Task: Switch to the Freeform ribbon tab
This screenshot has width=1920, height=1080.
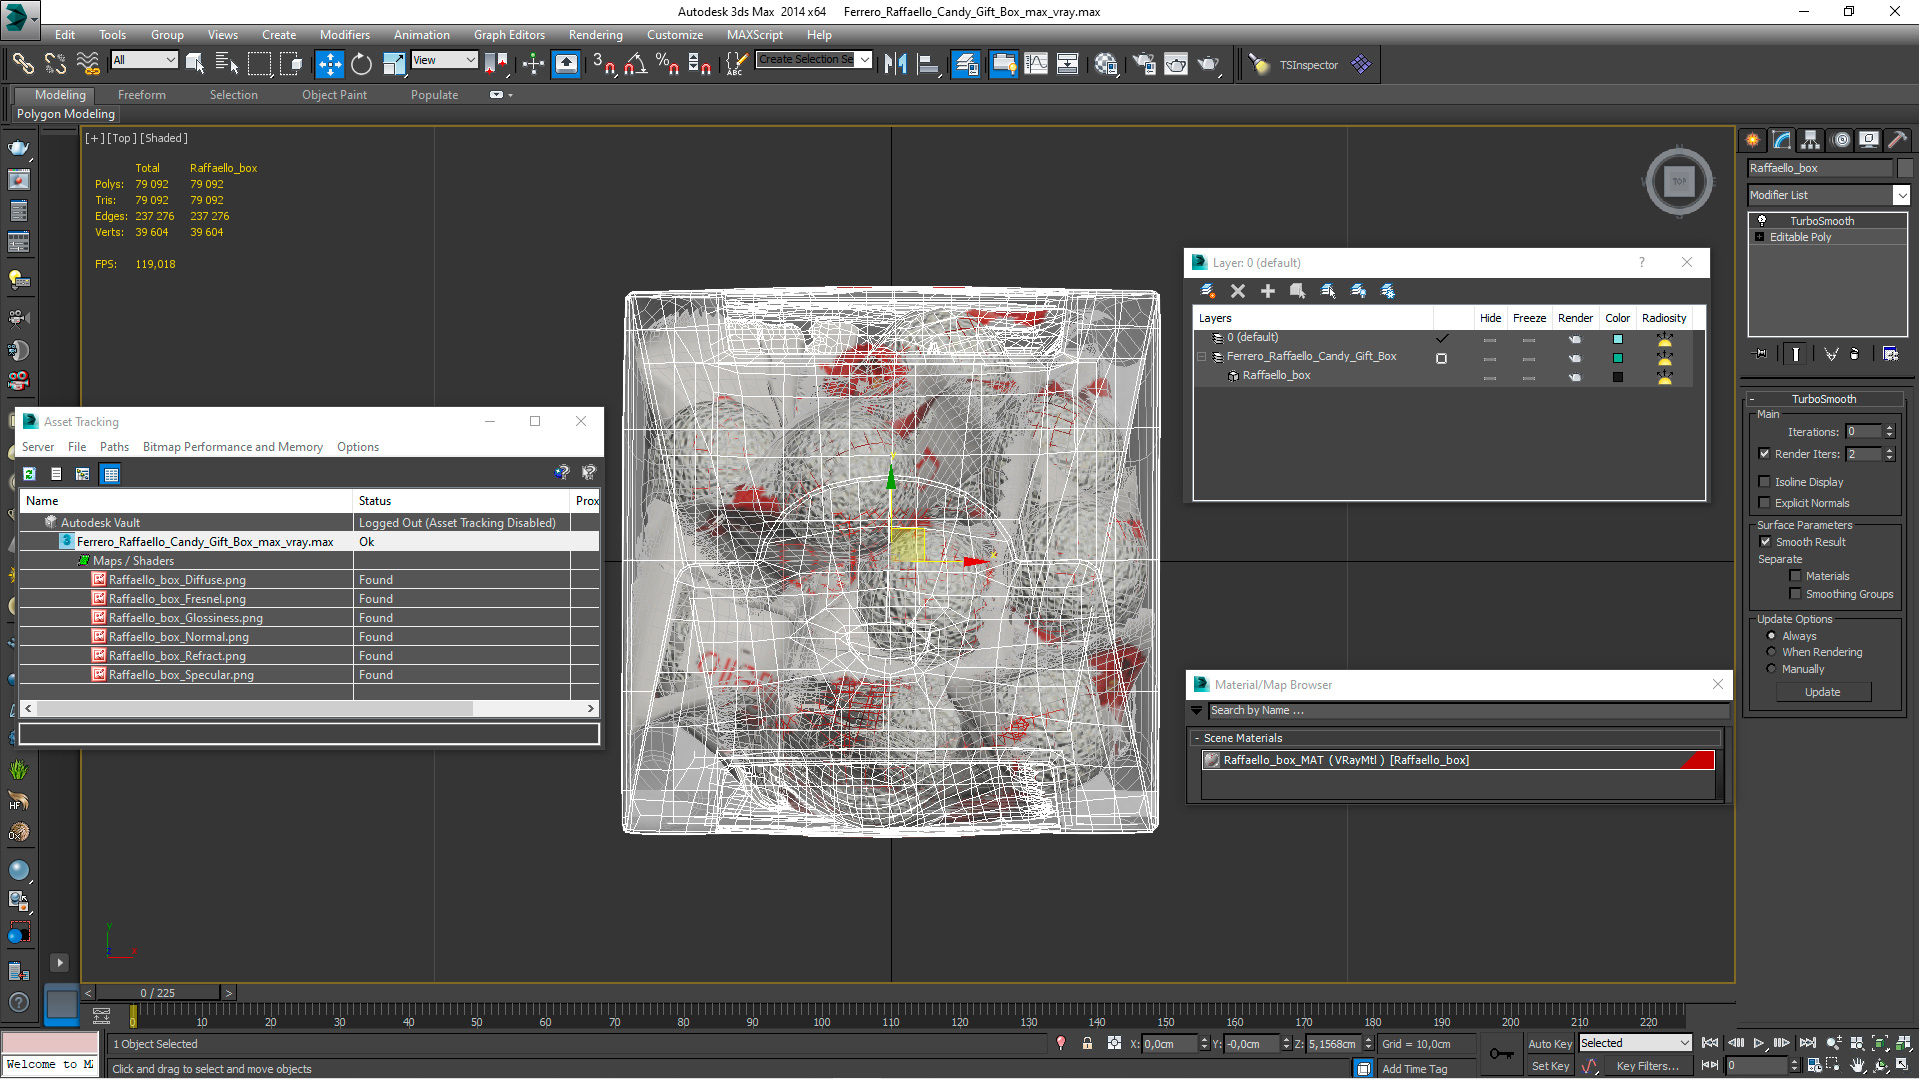Action: tap(142, 95)
